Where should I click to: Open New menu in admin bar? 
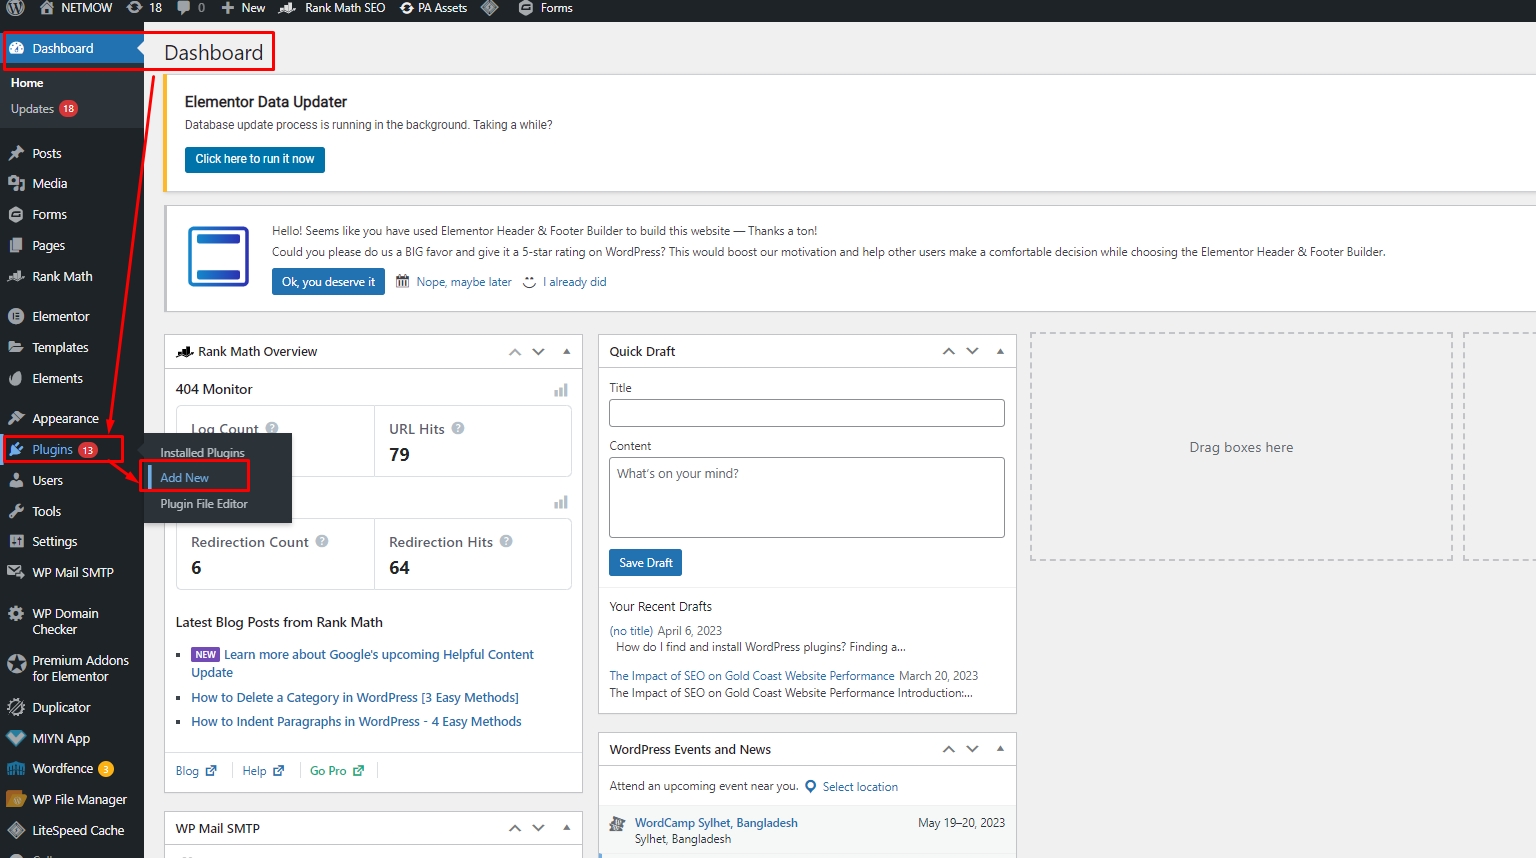(243, 8)
